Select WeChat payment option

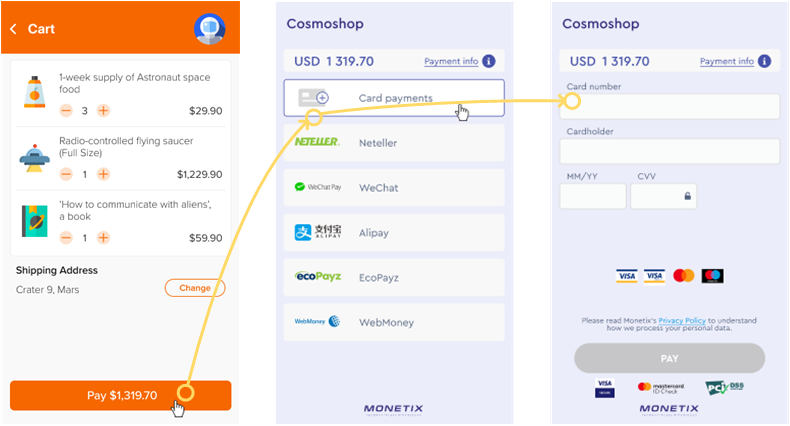click(x=394, y=188)
